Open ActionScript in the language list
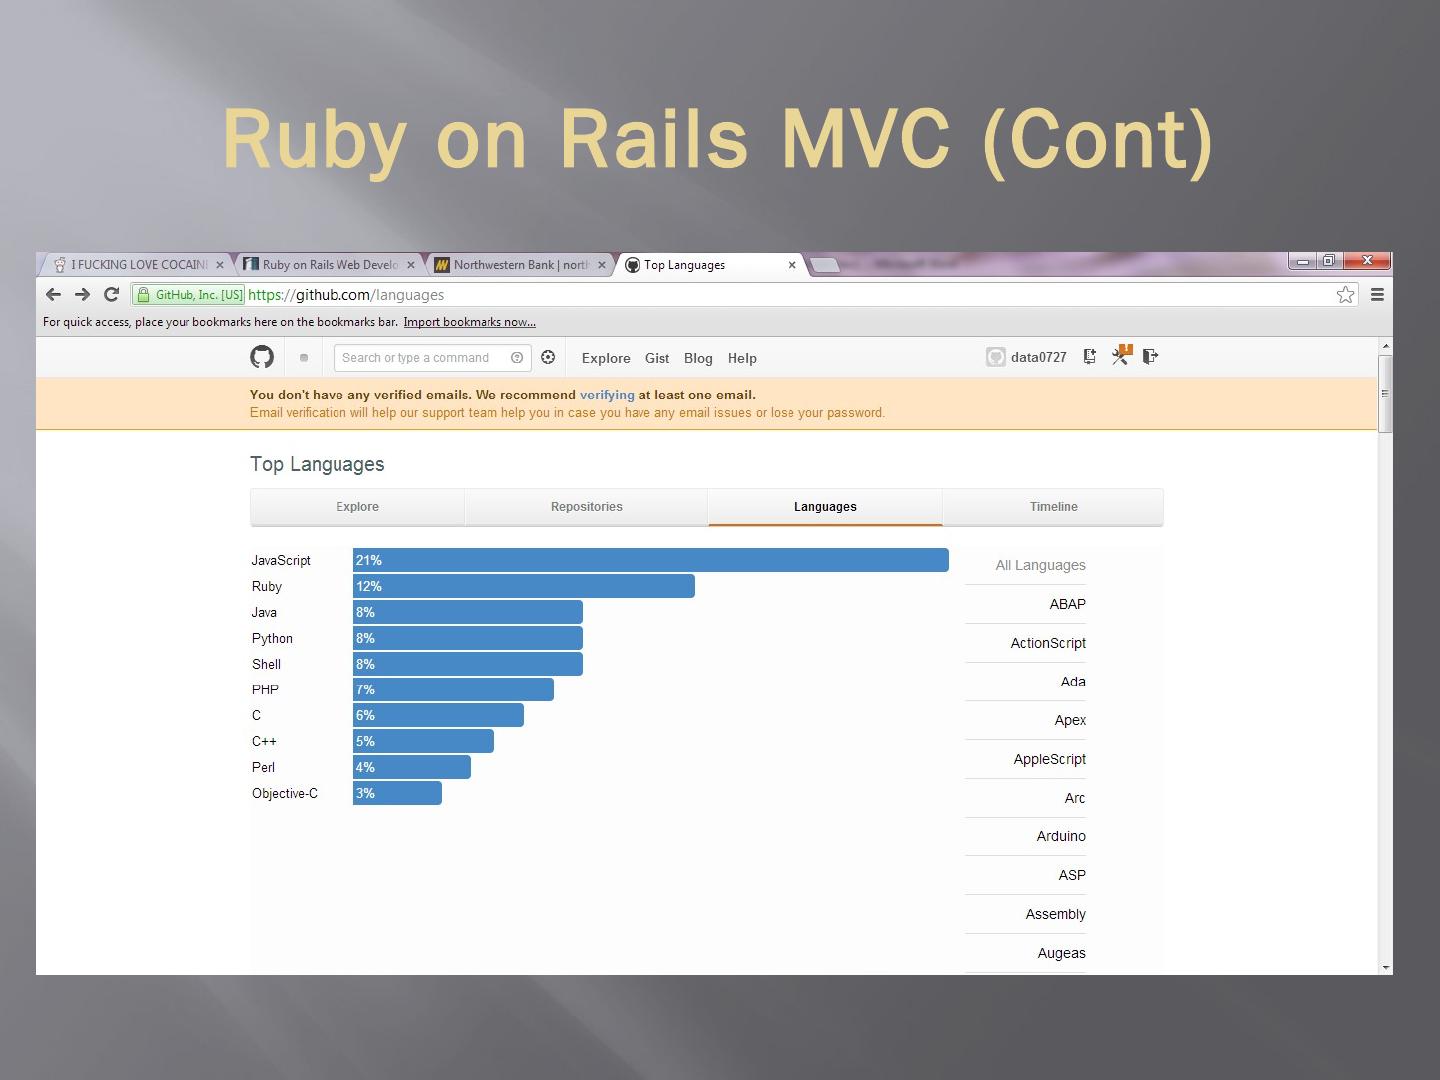The image size is (1440, 1080). pyautogui.click(x=1048, y=643)
